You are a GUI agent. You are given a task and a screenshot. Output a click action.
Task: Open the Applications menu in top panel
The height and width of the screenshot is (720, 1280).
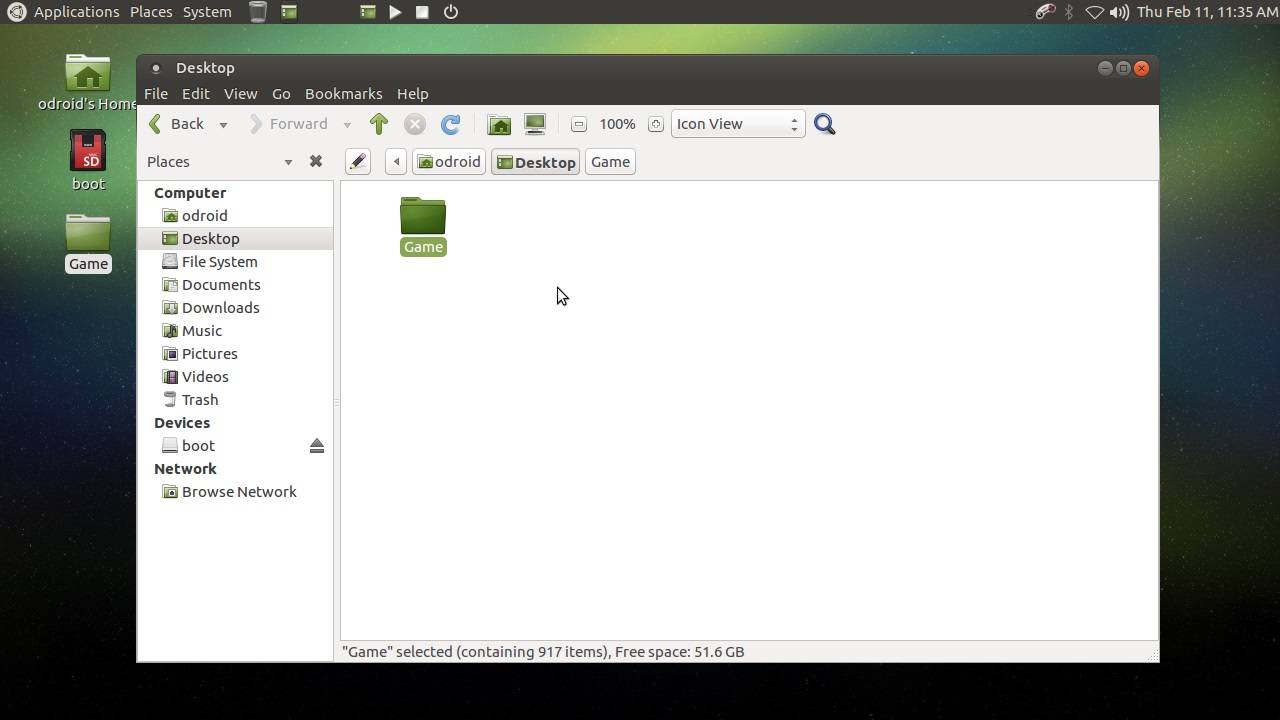click(x=76, y=12)
